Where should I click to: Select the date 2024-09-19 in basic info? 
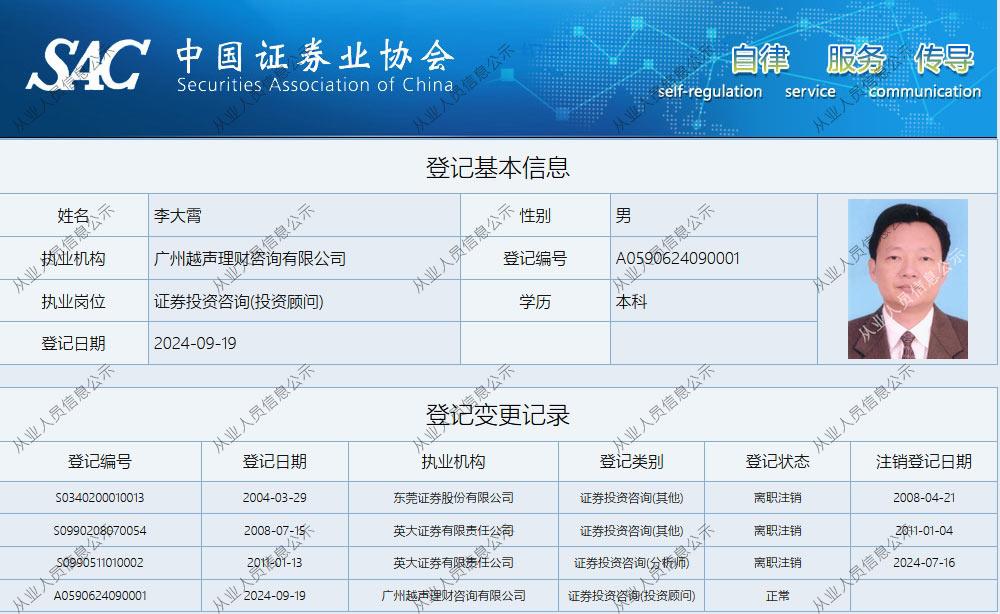point(195,343)
